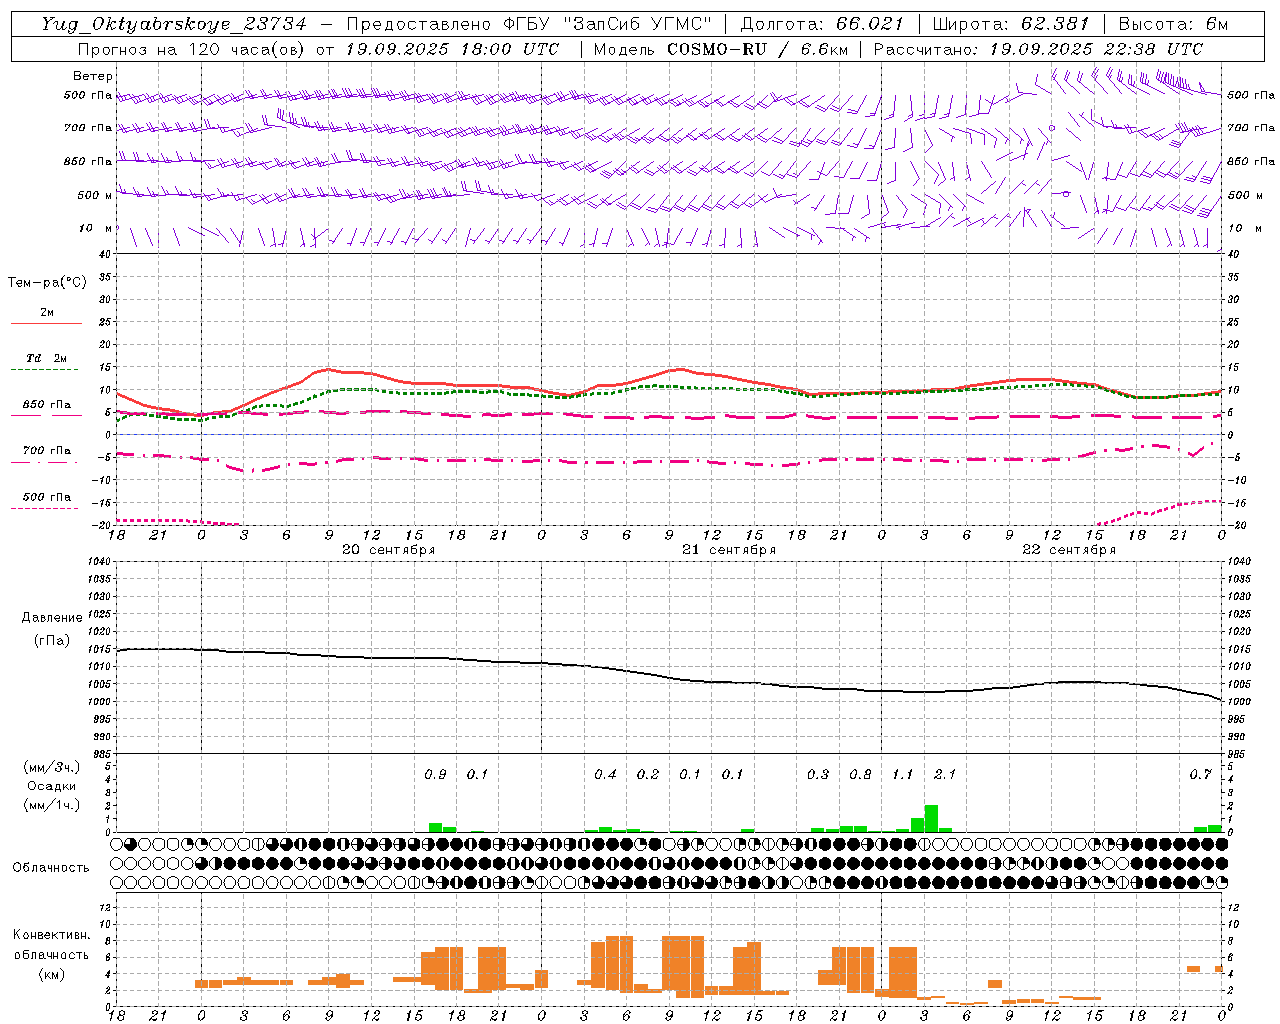Click precipitation value "0.8"
The height and width of the screenshot is (1024, 1280).
[x=860, y=775]
